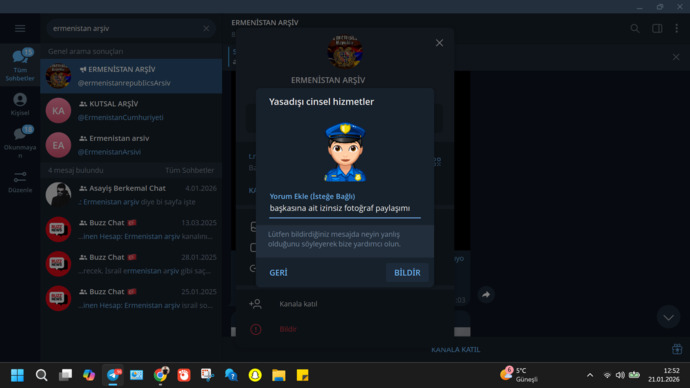
Task: Click the Telegram taskbar icon
Action: (113, 375)
